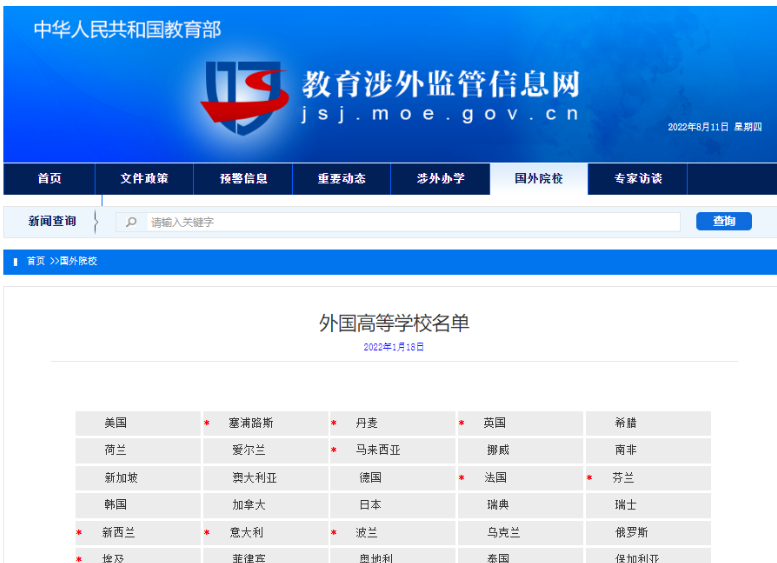The image size is (777, 563).
Task: Open the 文件政策 menu tab
Action: click(144, 179)
